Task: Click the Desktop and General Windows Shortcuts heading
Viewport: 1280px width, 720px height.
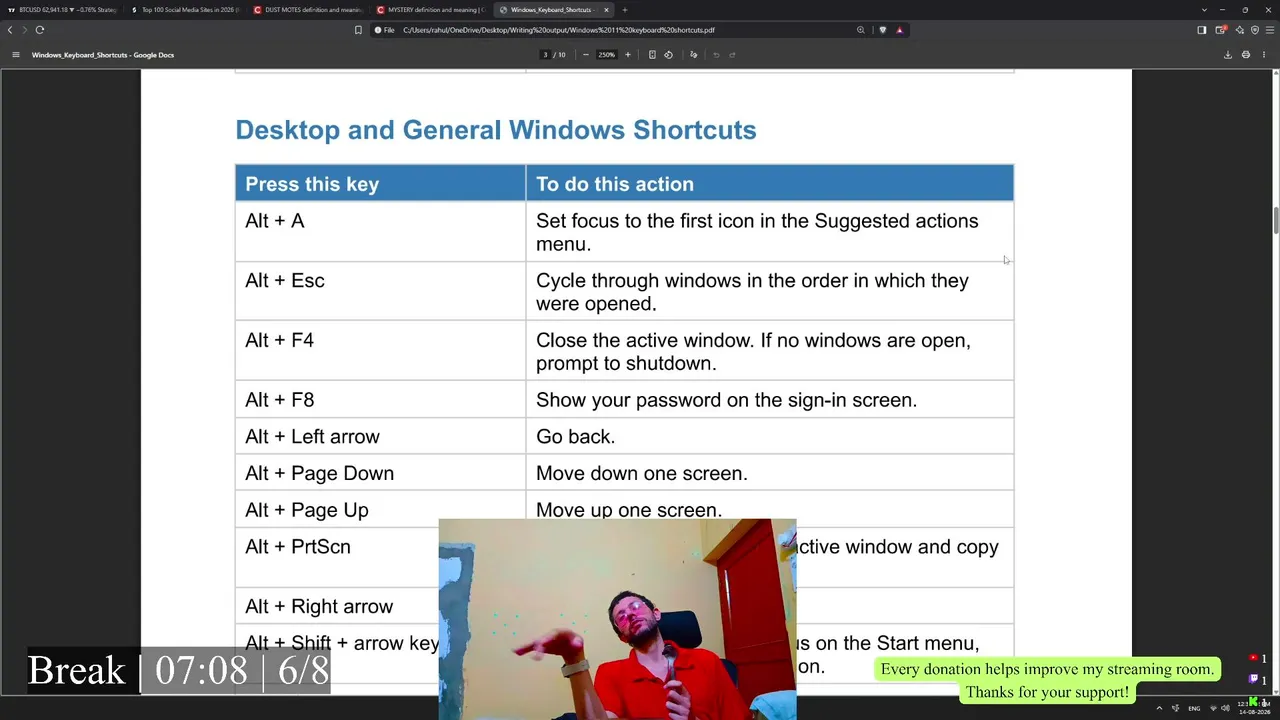Action: tap(495, 130)
